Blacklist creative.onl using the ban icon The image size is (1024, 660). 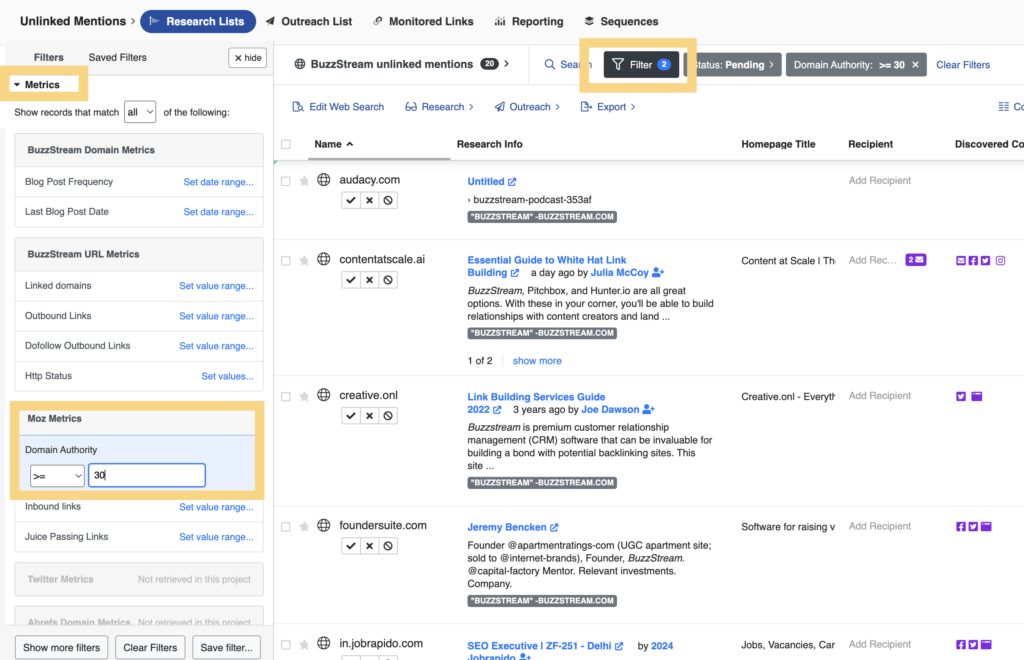pyautogui.click(x=389, y=415)
